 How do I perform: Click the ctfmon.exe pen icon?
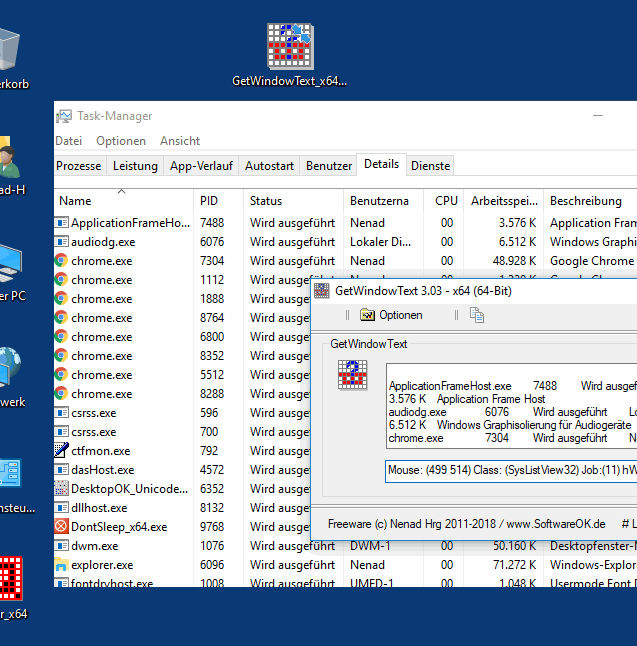(x=61, y=450)
